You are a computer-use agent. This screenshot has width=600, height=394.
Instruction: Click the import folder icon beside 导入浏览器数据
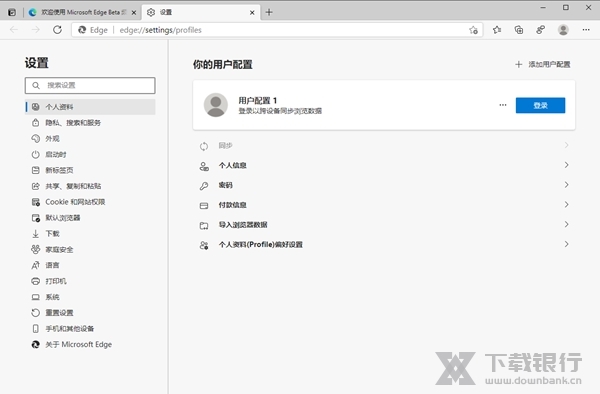[204, 226]
